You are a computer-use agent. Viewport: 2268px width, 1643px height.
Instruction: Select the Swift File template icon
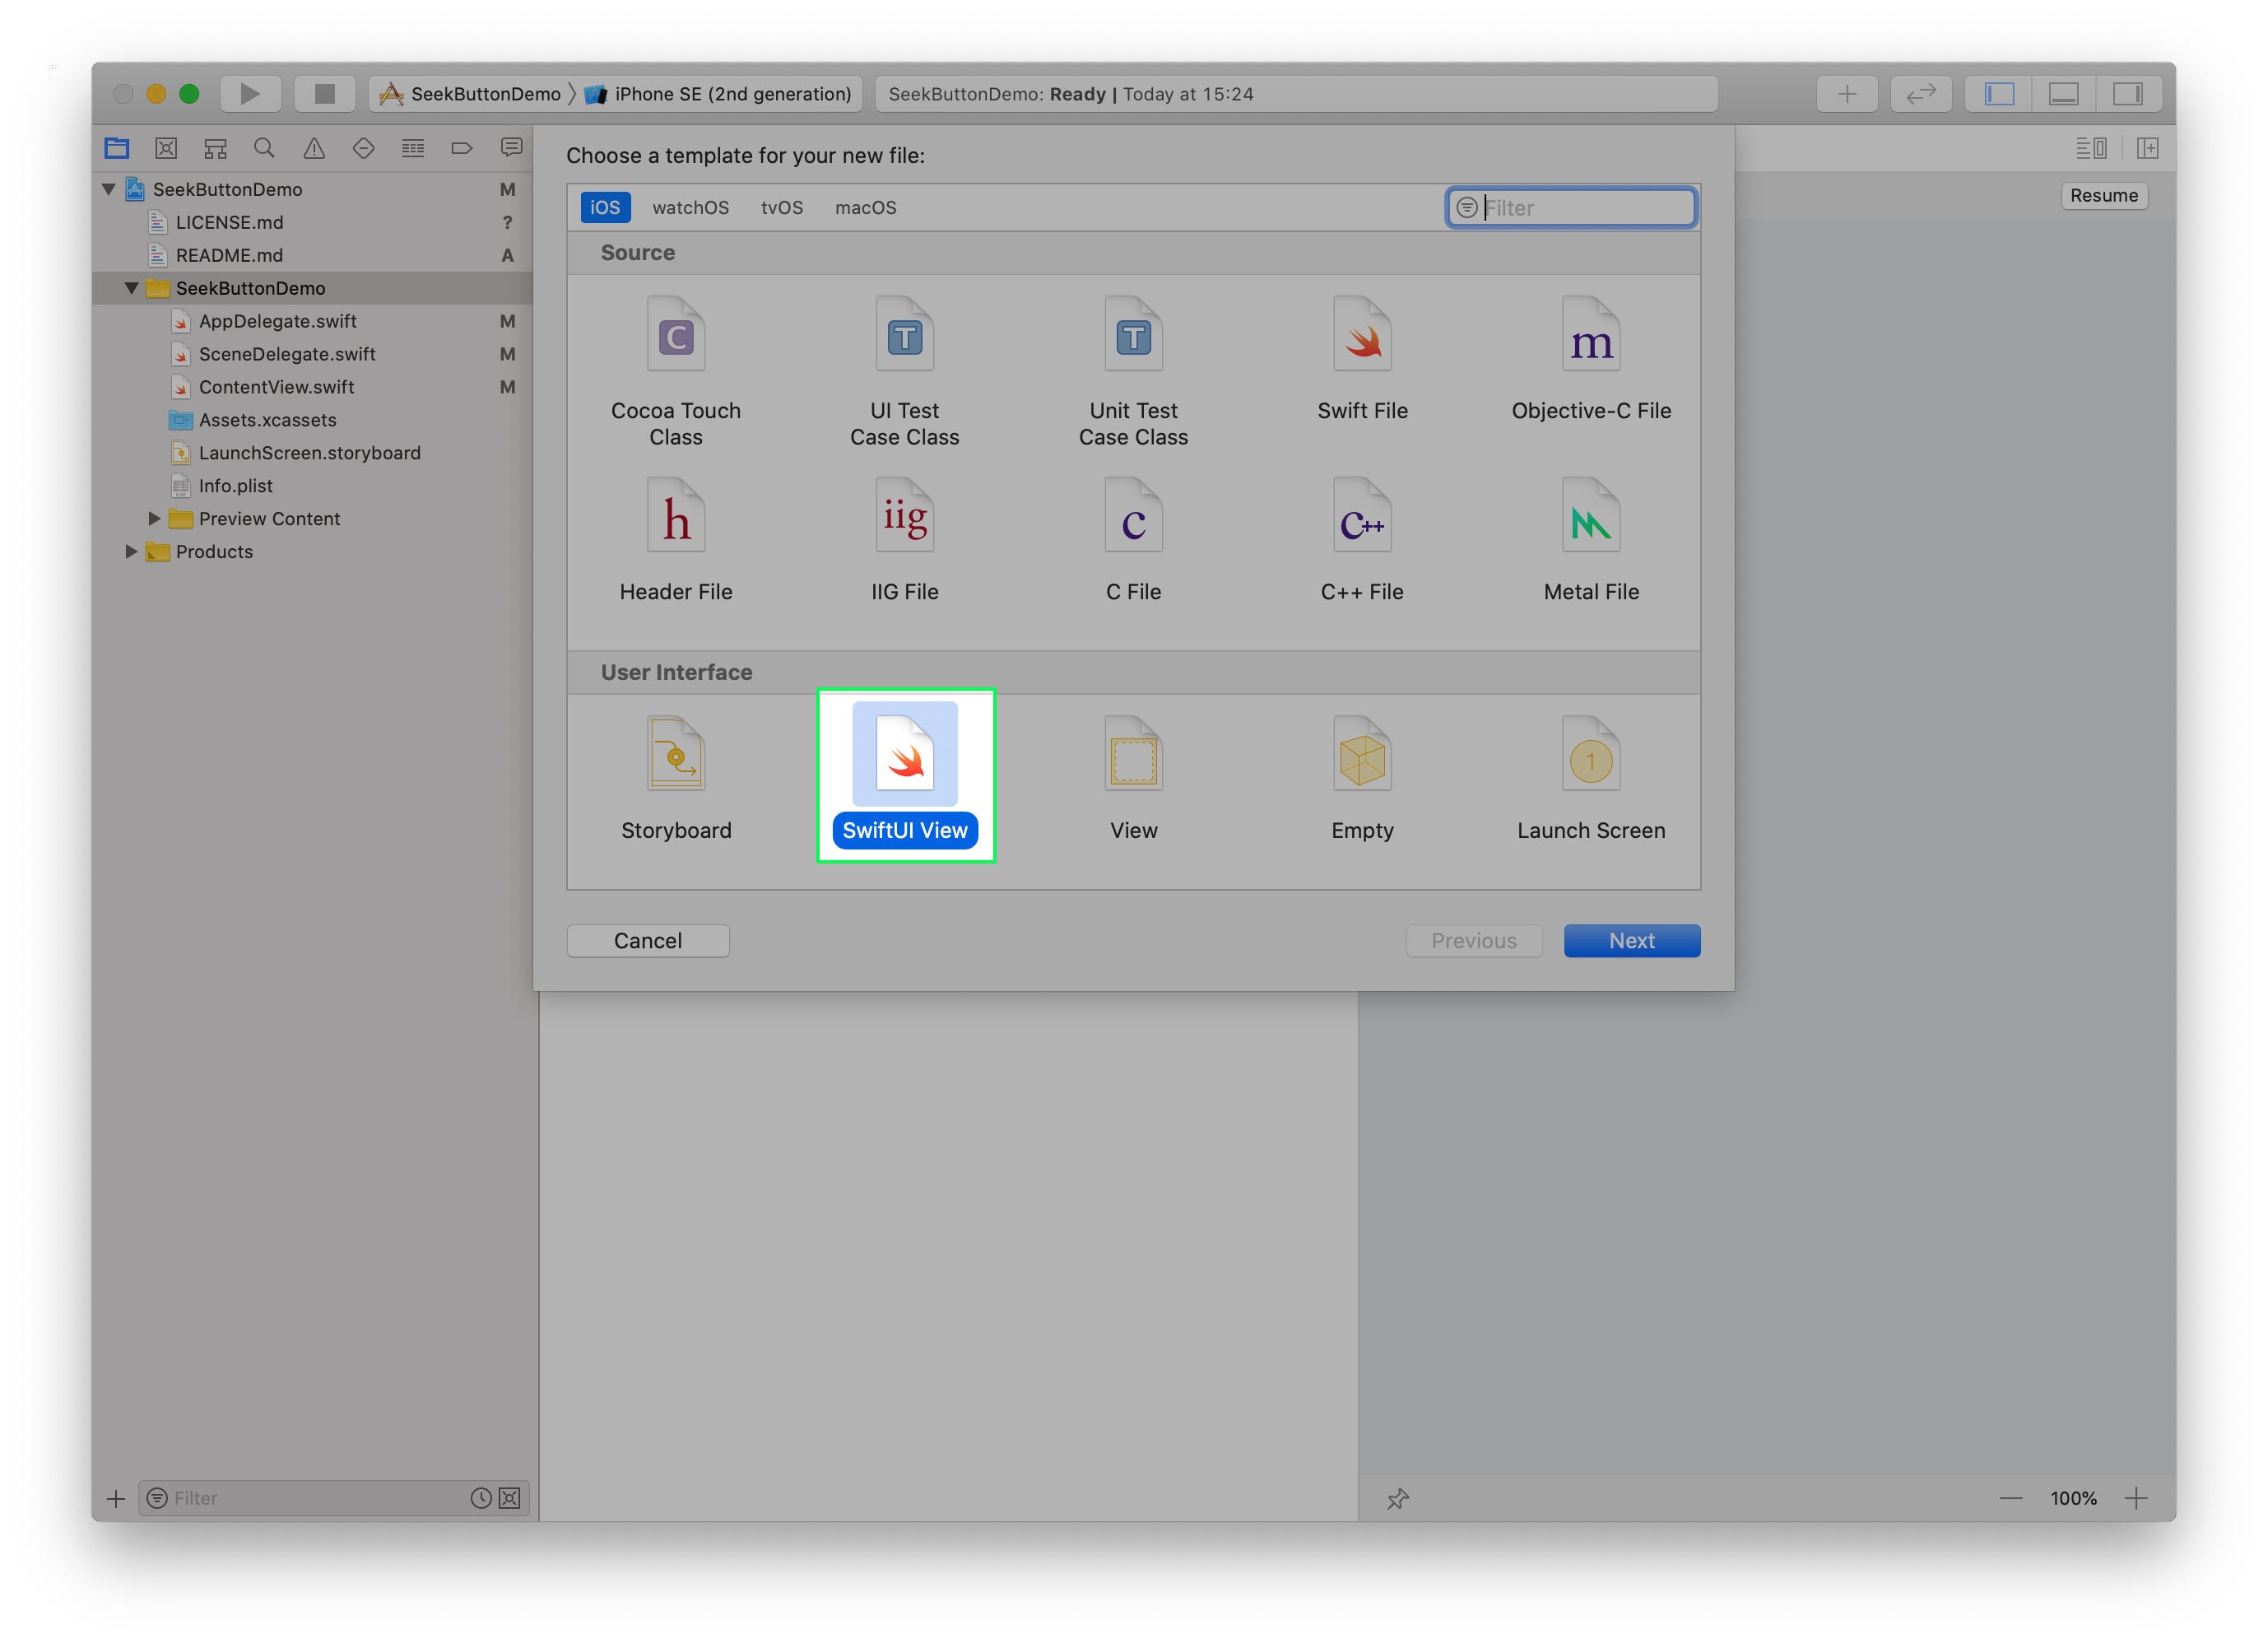click(1361, 335)
